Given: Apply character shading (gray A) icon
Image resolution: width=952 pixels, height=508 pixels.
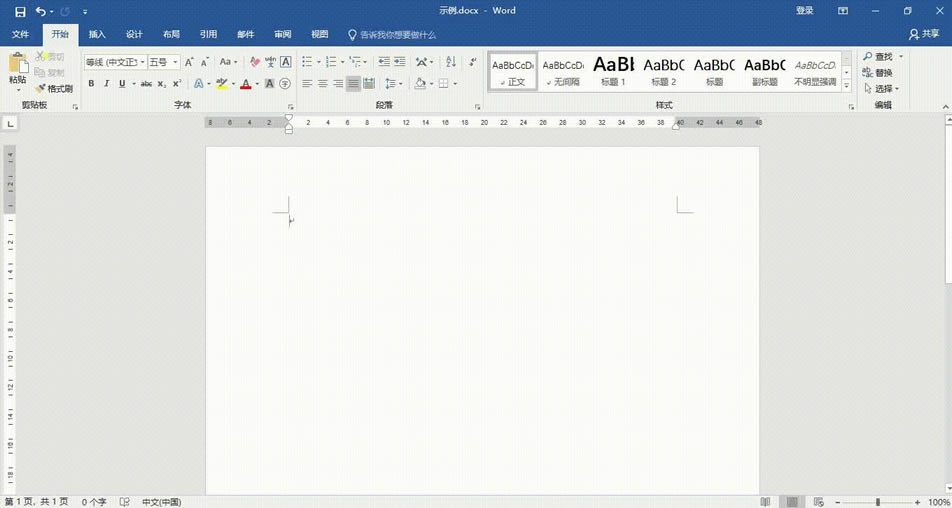Looking at the screenshot, I should click(x=270, y=84).
